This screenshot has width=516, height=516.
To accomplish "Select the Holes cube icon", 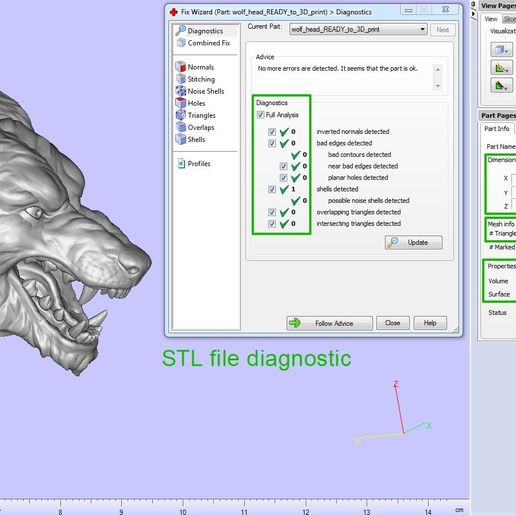I will (x=181, y=103).
